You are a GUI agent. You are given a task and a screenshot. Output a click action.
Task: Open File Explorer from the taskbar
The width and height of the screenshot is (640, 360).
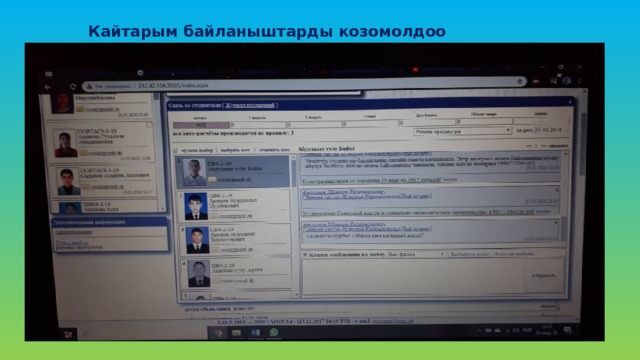click(x=236, y=333)
